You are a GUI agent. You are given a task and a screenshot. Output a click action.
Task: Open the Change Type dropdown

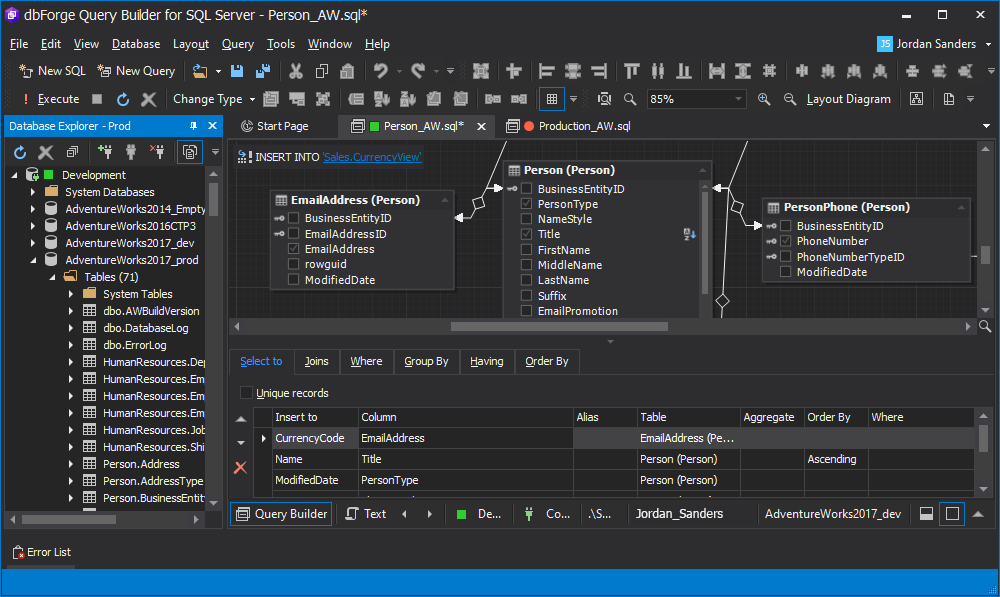214,99
